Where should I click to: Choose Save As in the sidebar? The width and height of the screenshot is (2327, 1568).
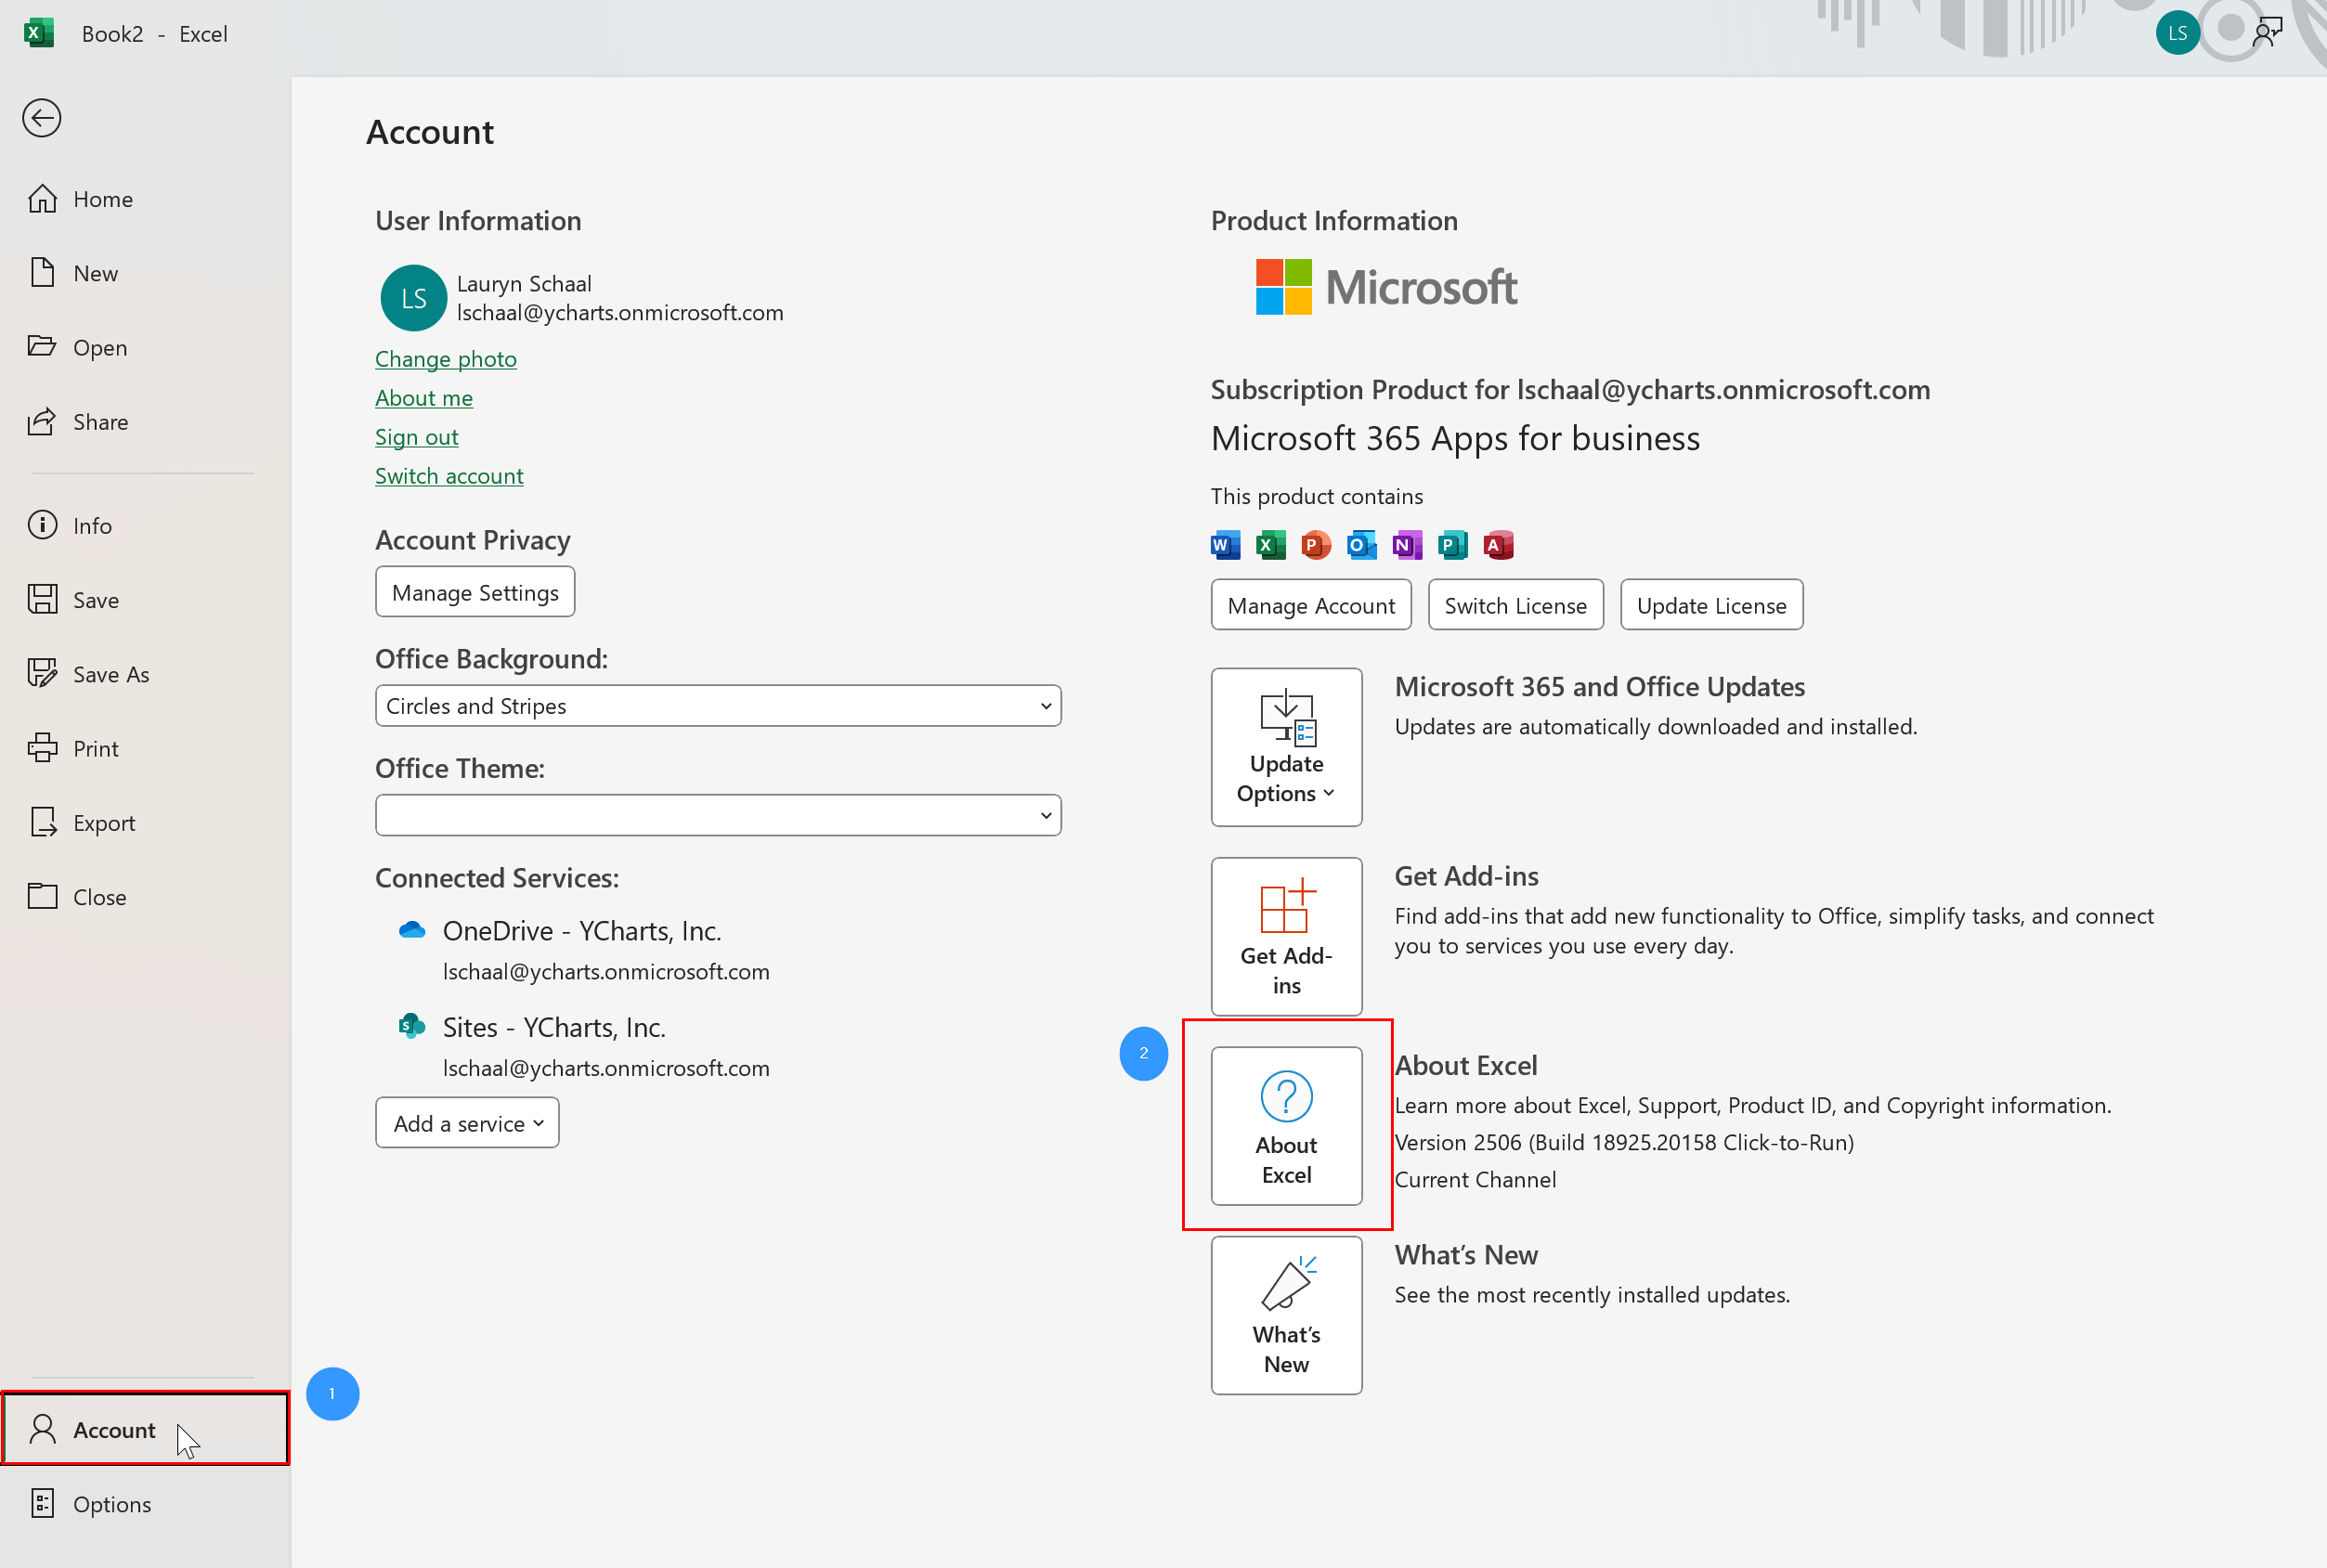(x=145, y=674)
